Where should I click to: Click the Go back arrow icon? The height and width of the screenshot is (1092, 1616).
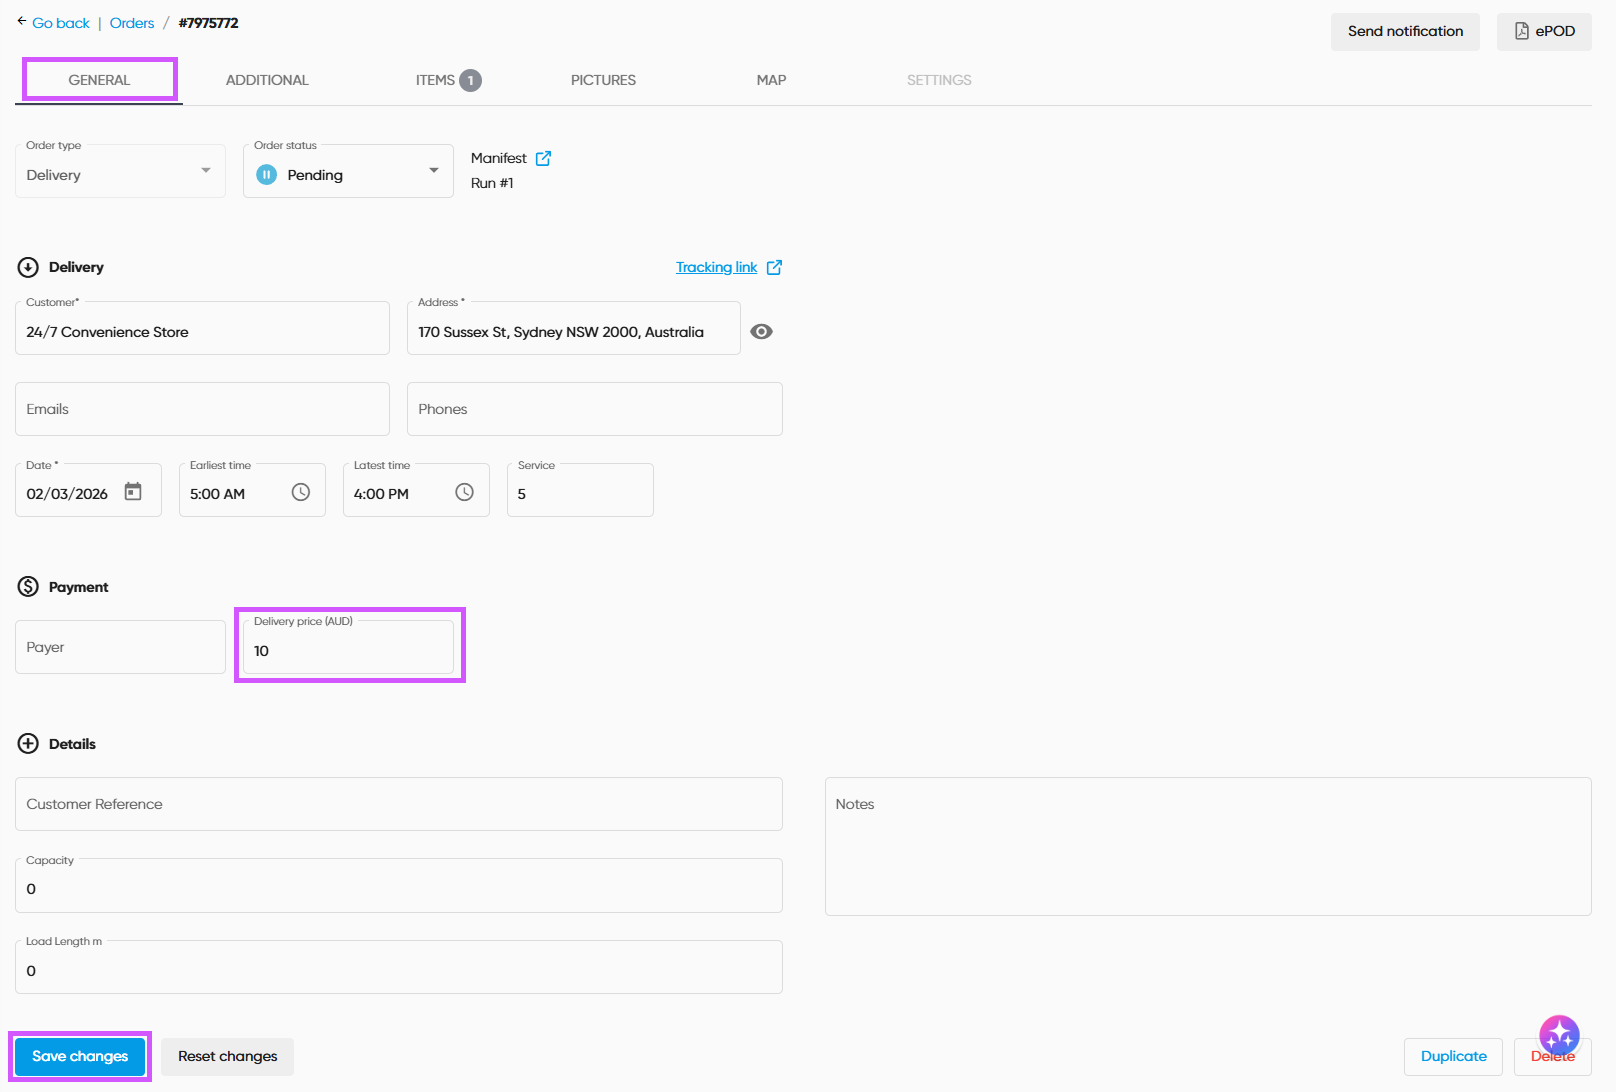click(x=22, y=21)
